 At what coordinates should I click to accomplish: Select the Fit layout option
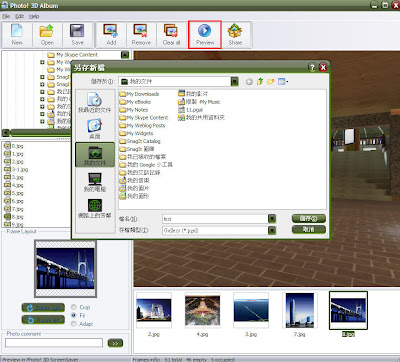coord(74,315)
